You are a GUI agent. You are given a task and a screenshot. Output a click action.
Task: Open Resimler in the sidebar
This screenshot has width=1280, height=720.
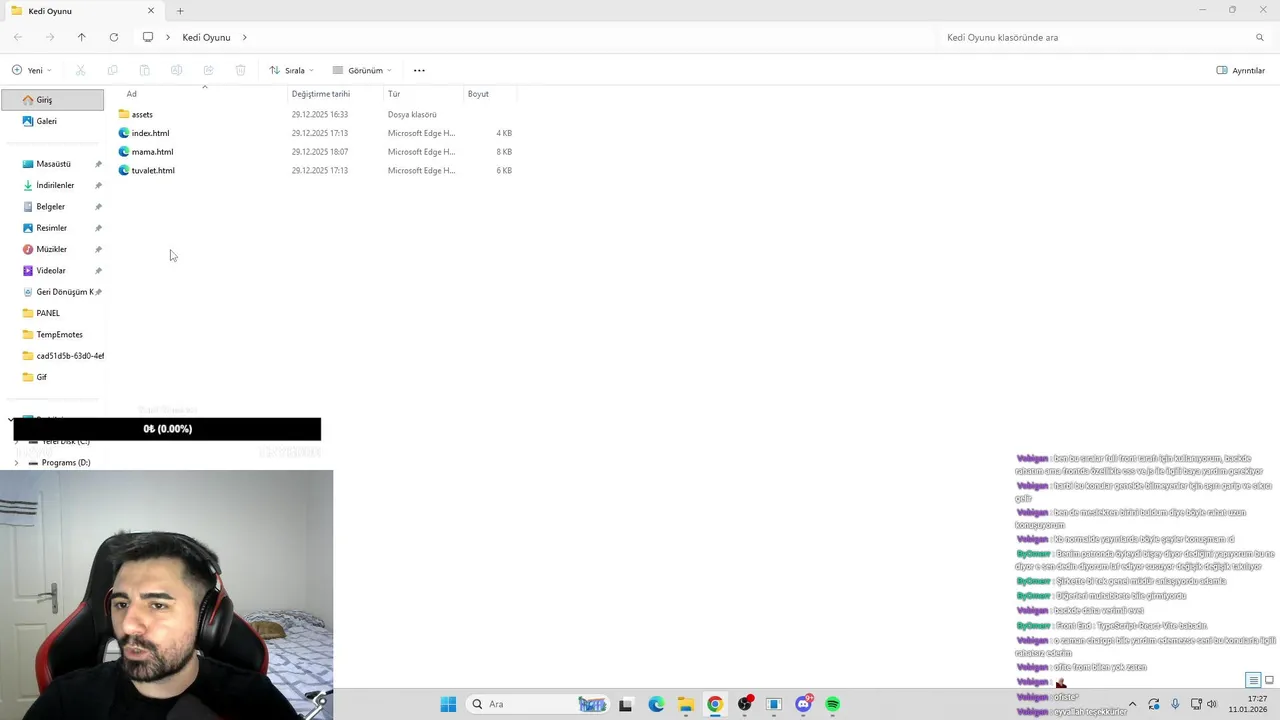coord(52,228)
